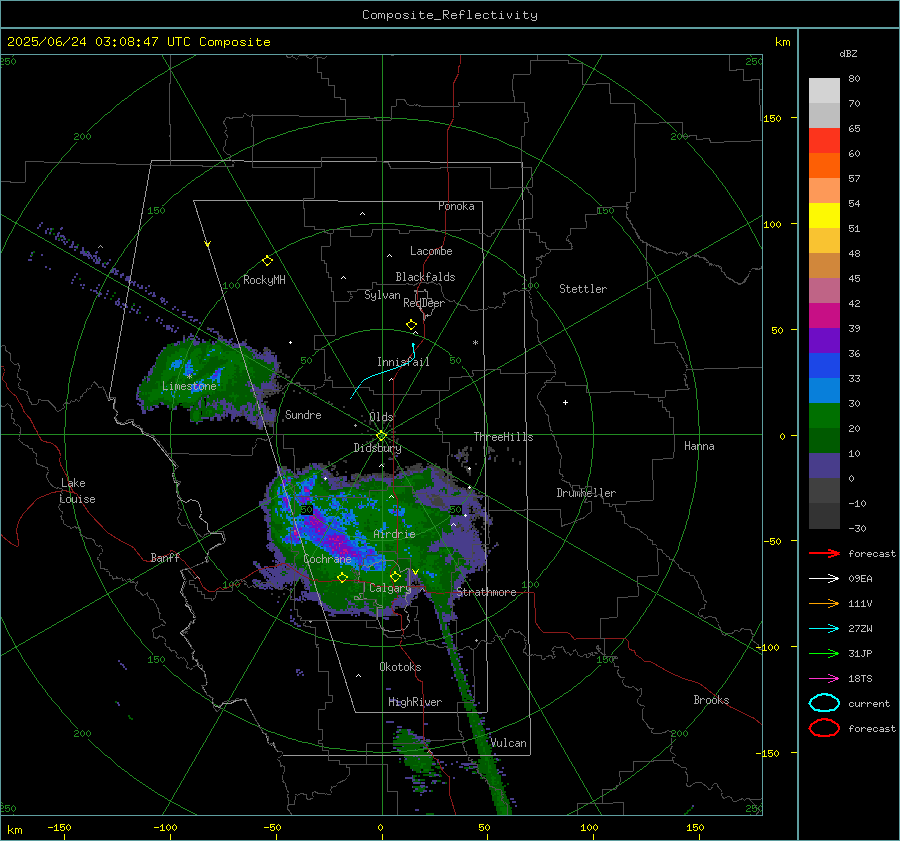Viewport: 900px width, 841px height.
Task: Select the magenta swatch below 42 dBZ
Action: [x=824, y=315]
